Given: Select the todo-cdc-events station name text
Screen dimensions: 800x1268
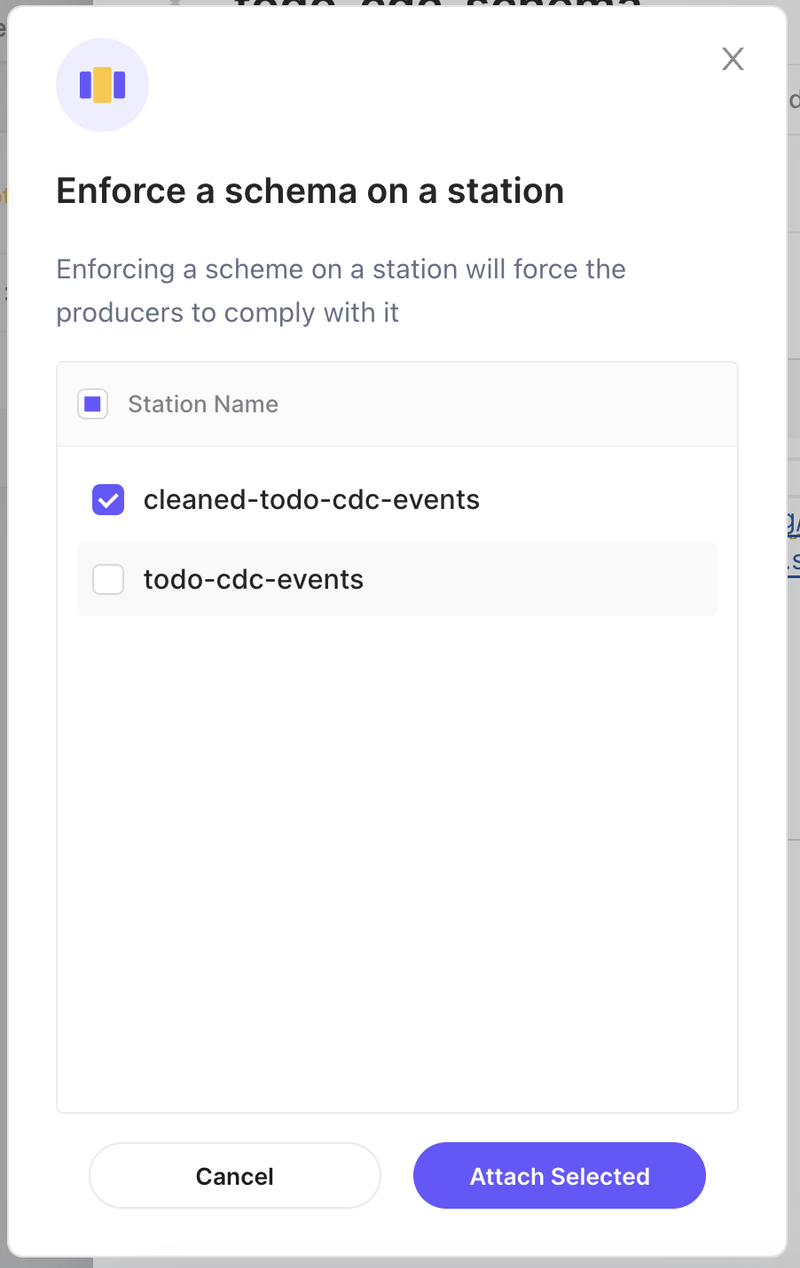Looking at the screenshot, I should pos(253,579).
